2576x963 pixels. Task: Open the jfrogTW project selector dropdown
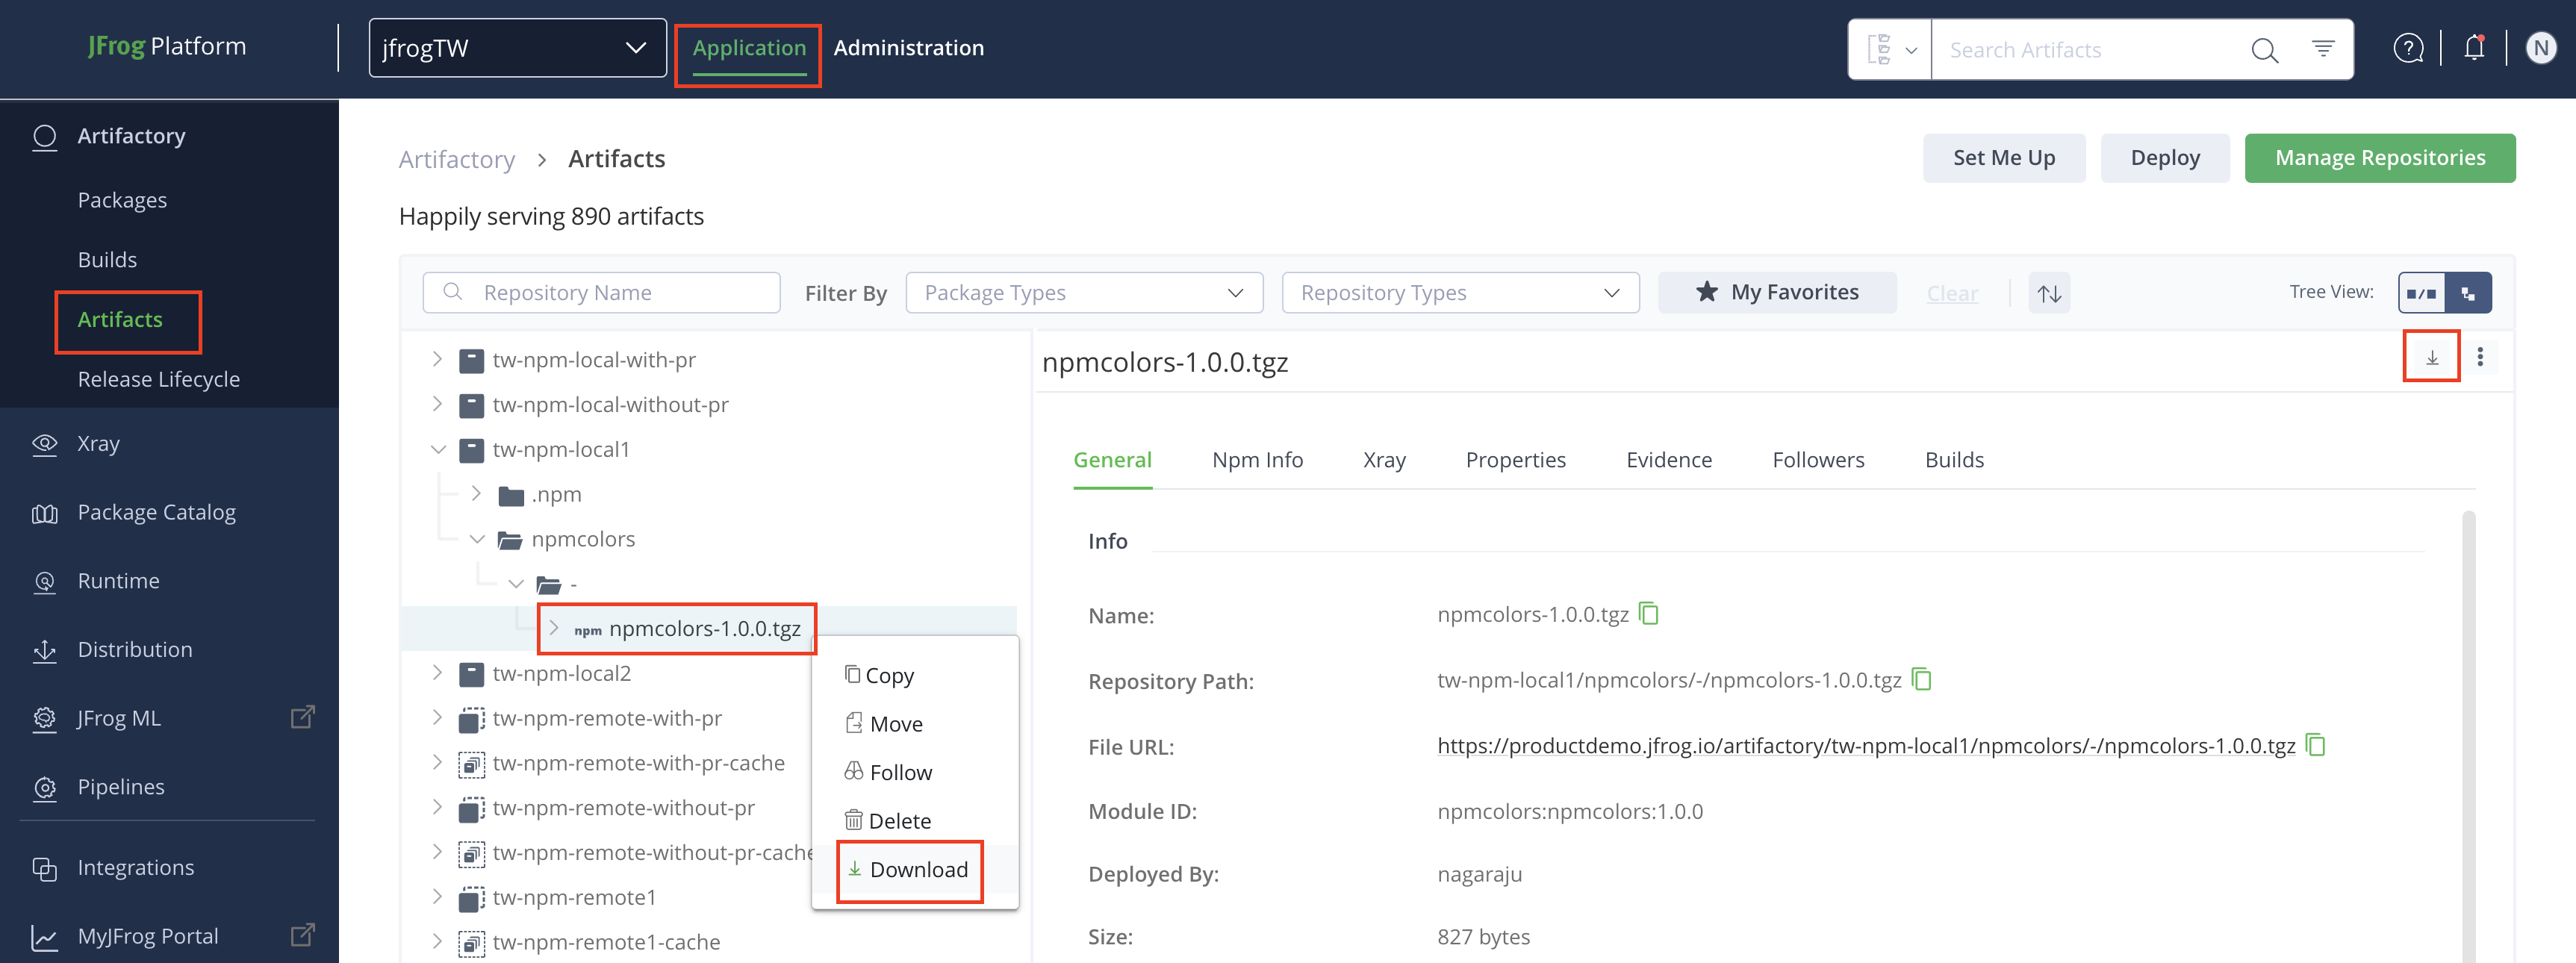coord(517,48)
